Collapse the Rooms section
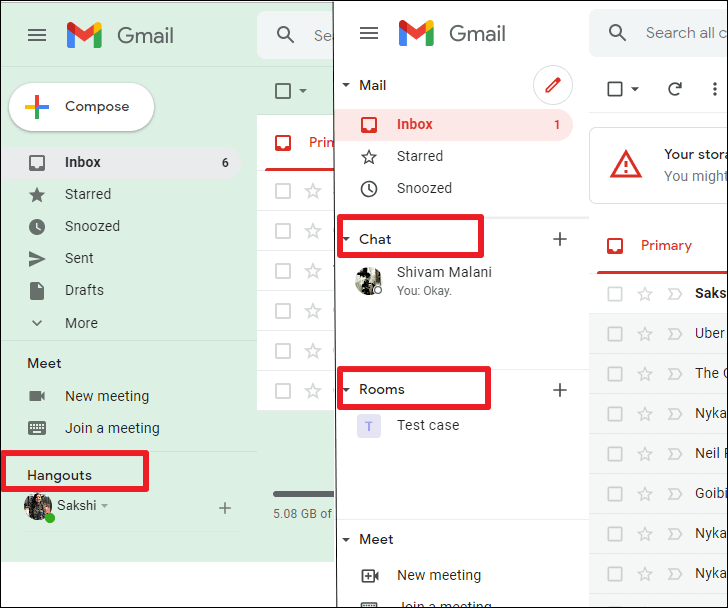728x608 pixels. (x=346, y=389)
